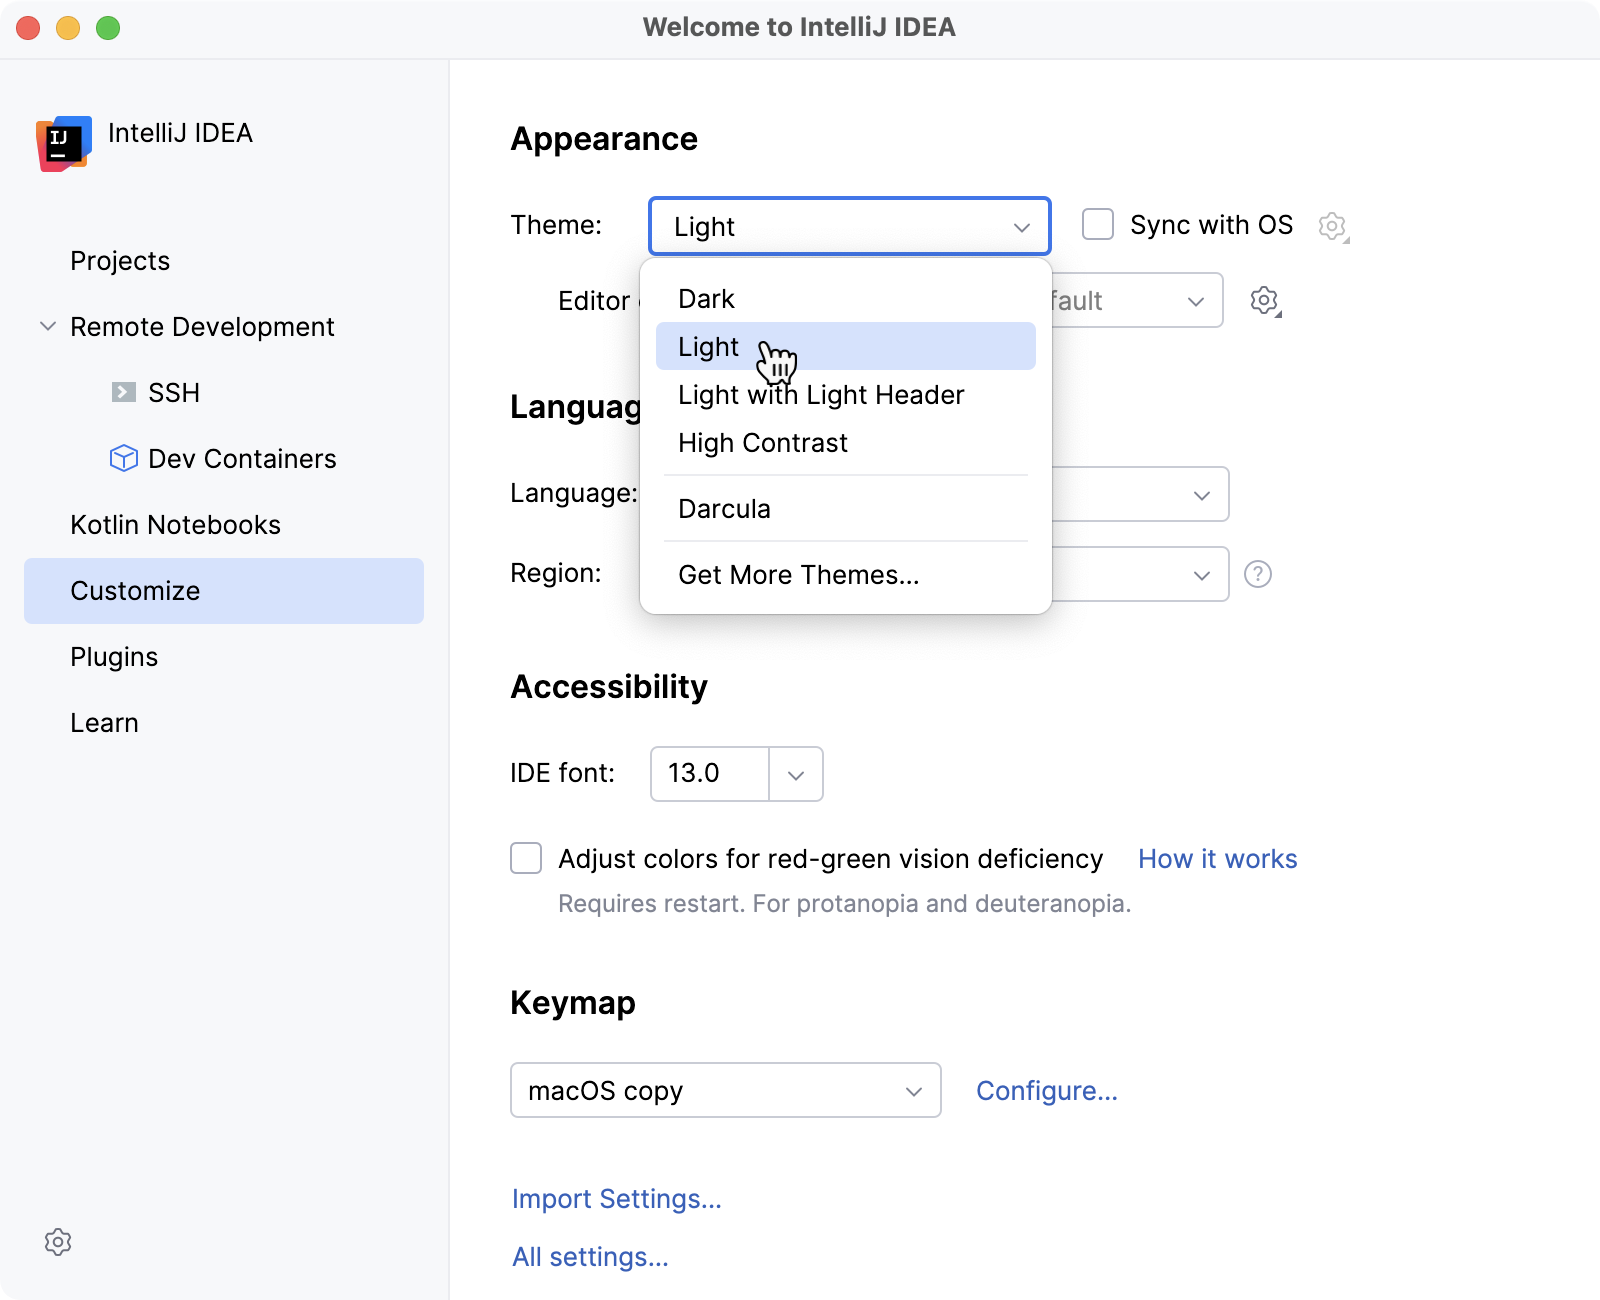Open the IDE font size dropdown

point(795,774)
